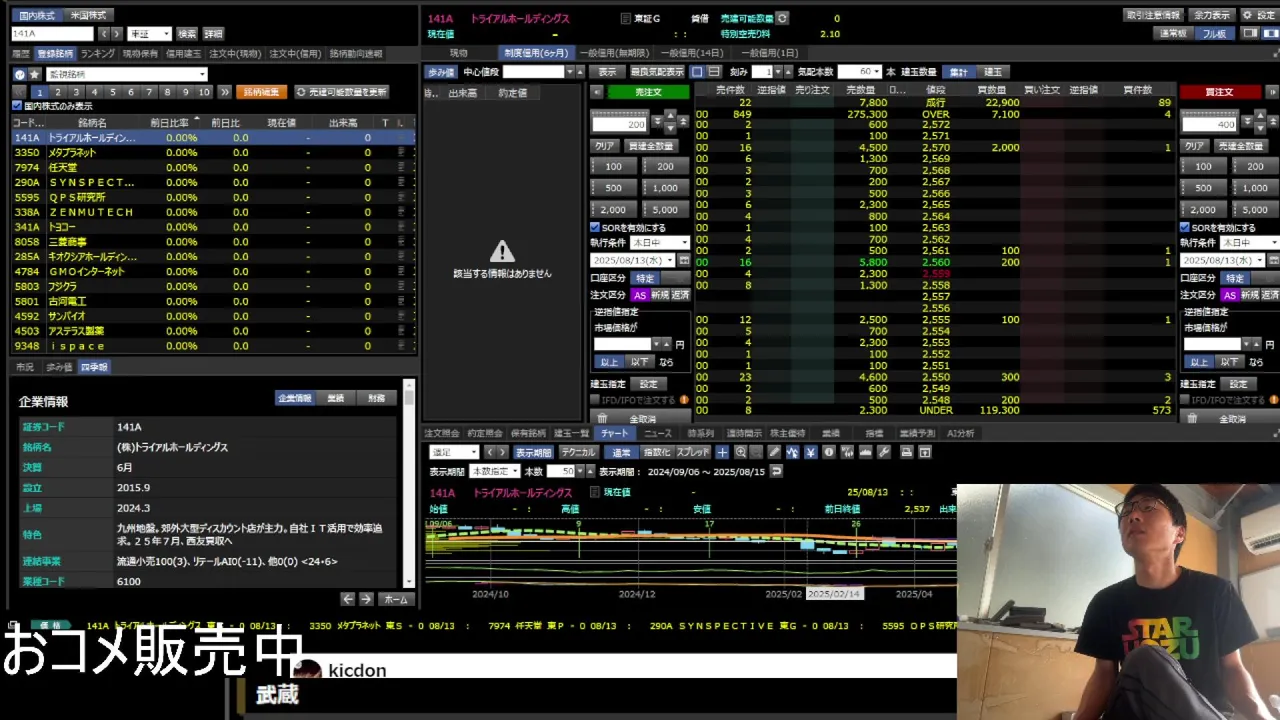This screenshot has height=720, width=1280.
Task: Click the chart period reset arrow icon
Action: (x=777, y=471)
